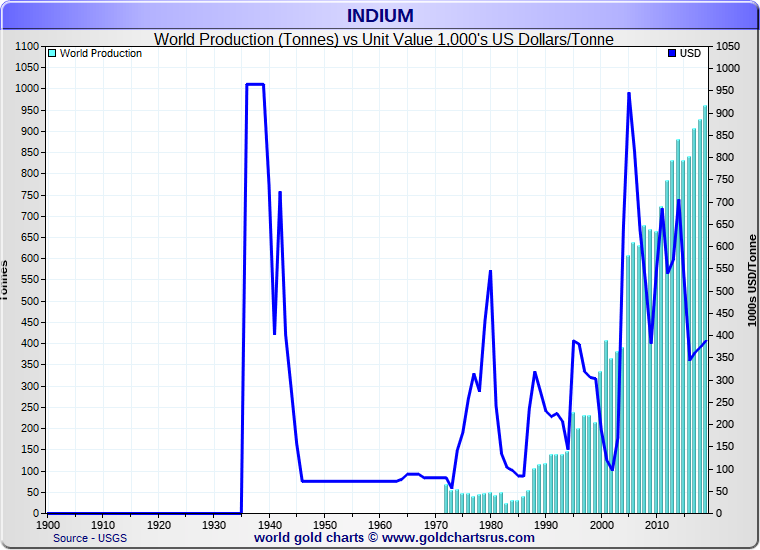Open the www.goldchartsrus.com link
The height and width of the screenshot is (550, 760).
[x=458, y=538]
